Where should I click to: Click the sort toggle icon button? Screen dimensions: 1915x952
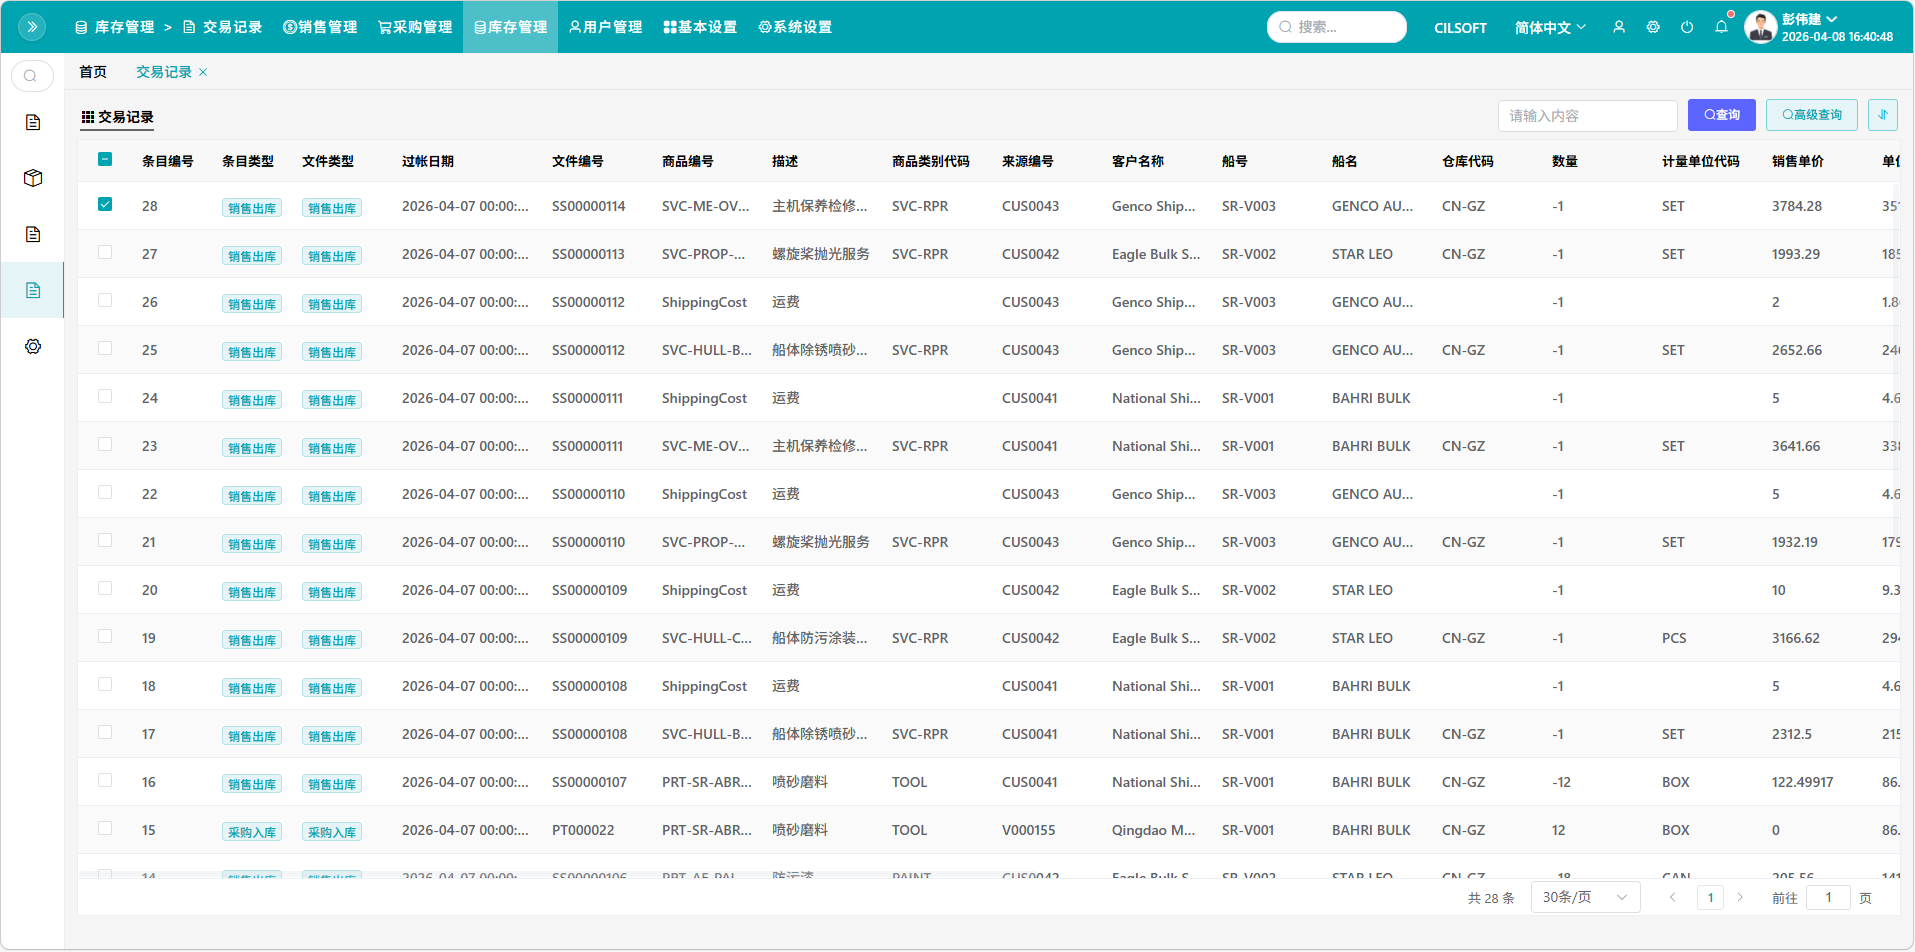(1882, 115)
